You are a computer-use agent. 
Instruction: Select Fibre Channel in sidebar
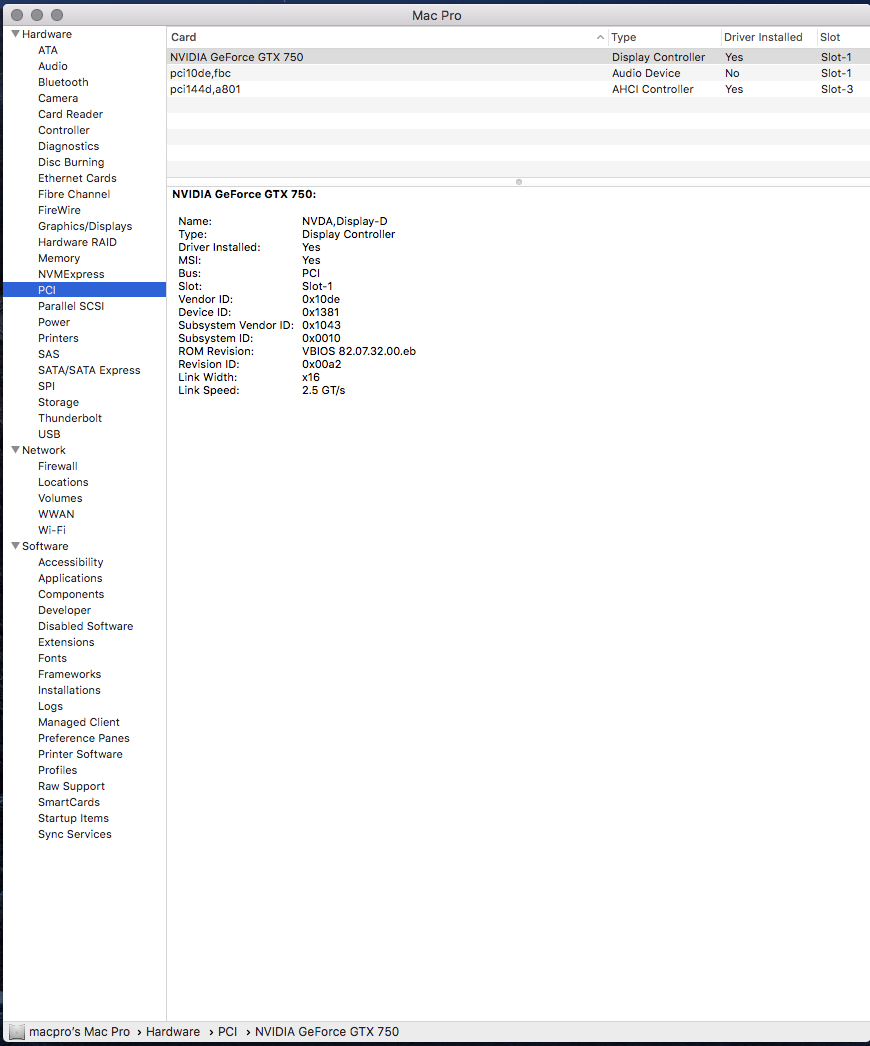point(74,194)
